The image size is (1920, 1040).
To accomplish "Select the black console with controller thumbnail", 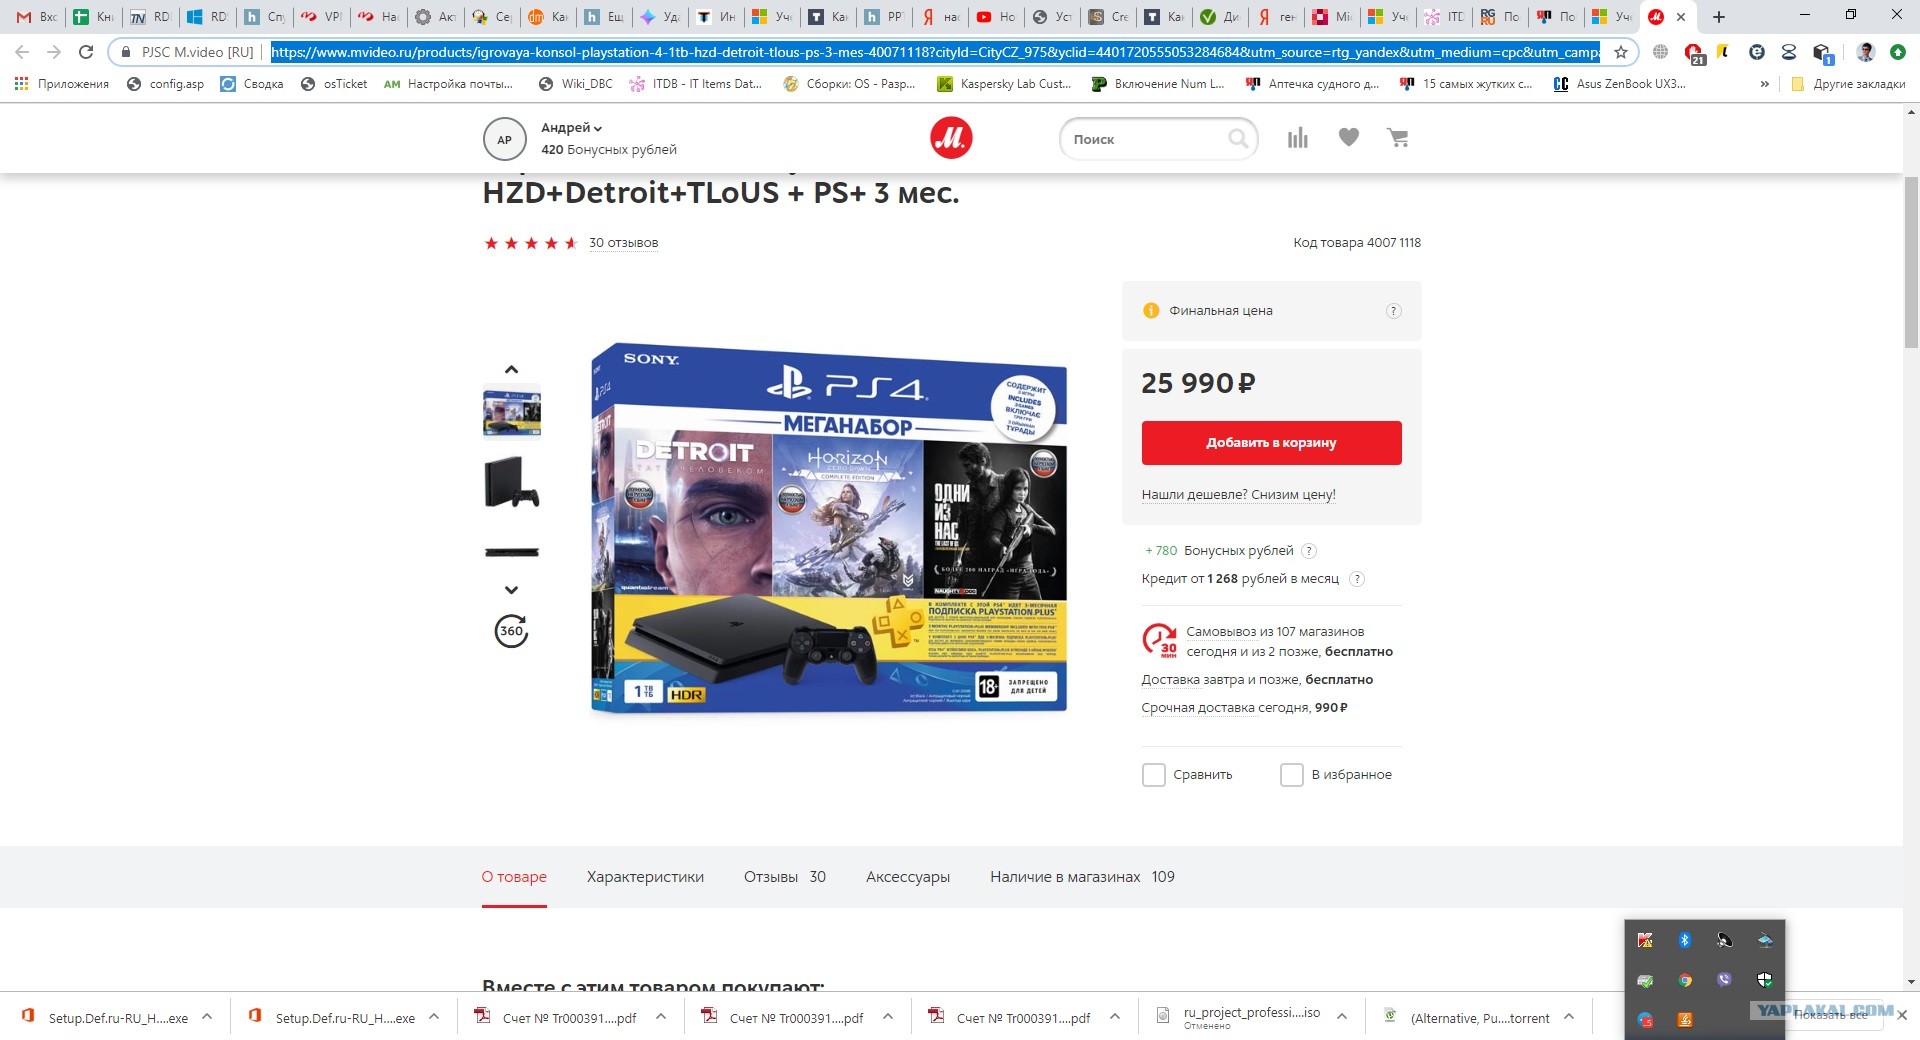I will (512, 482).
